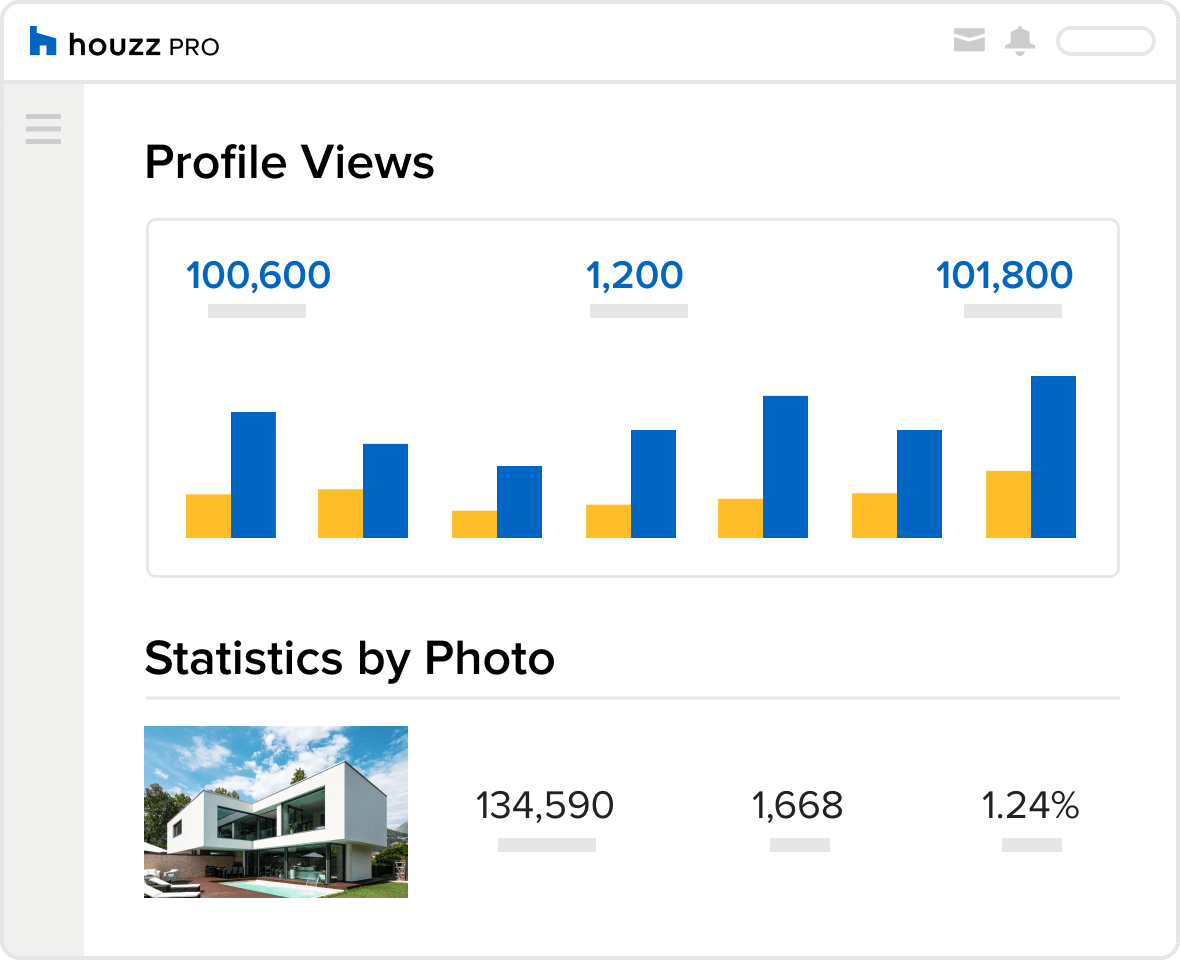Click the Houzz Pro logo icon
The height and width of the screenshot is (960, 1180).
43,42
